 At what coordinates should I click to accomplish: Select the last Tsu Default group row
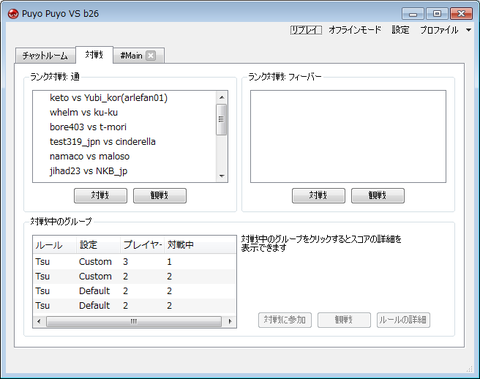(134, 306)
